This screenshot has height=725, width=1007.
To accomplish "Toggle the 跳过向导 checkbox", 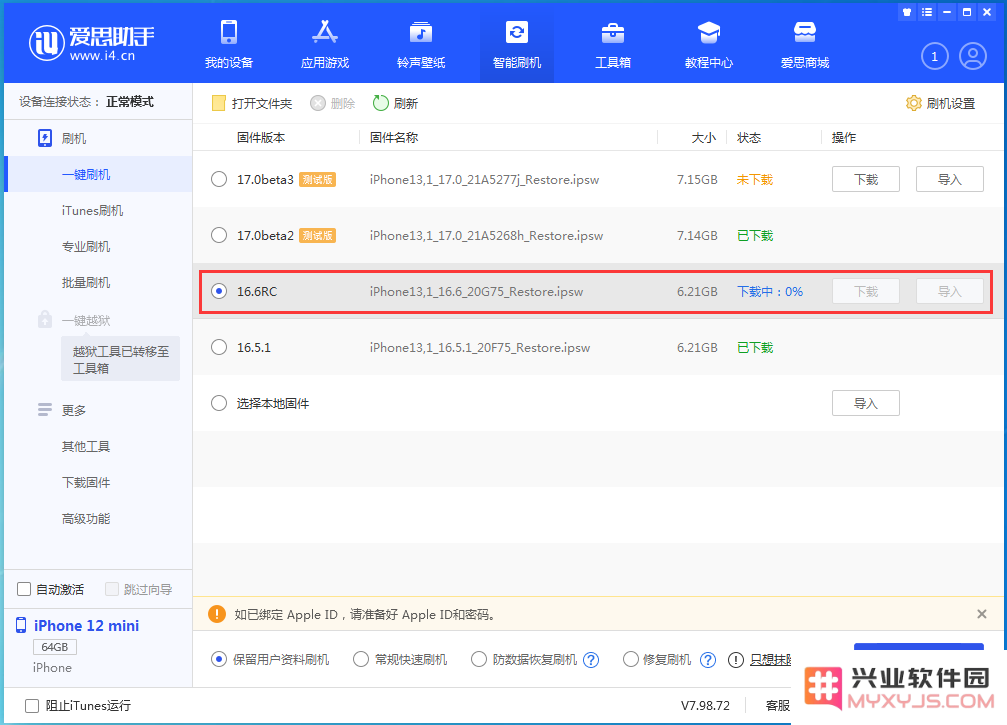I will 112,589.
